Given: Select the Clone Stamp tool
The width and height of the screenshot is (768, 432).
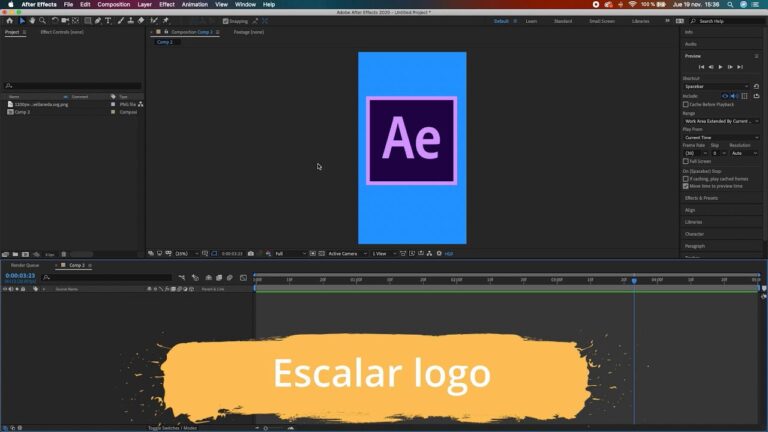Looking at the screenshot, I should [131, 21].
